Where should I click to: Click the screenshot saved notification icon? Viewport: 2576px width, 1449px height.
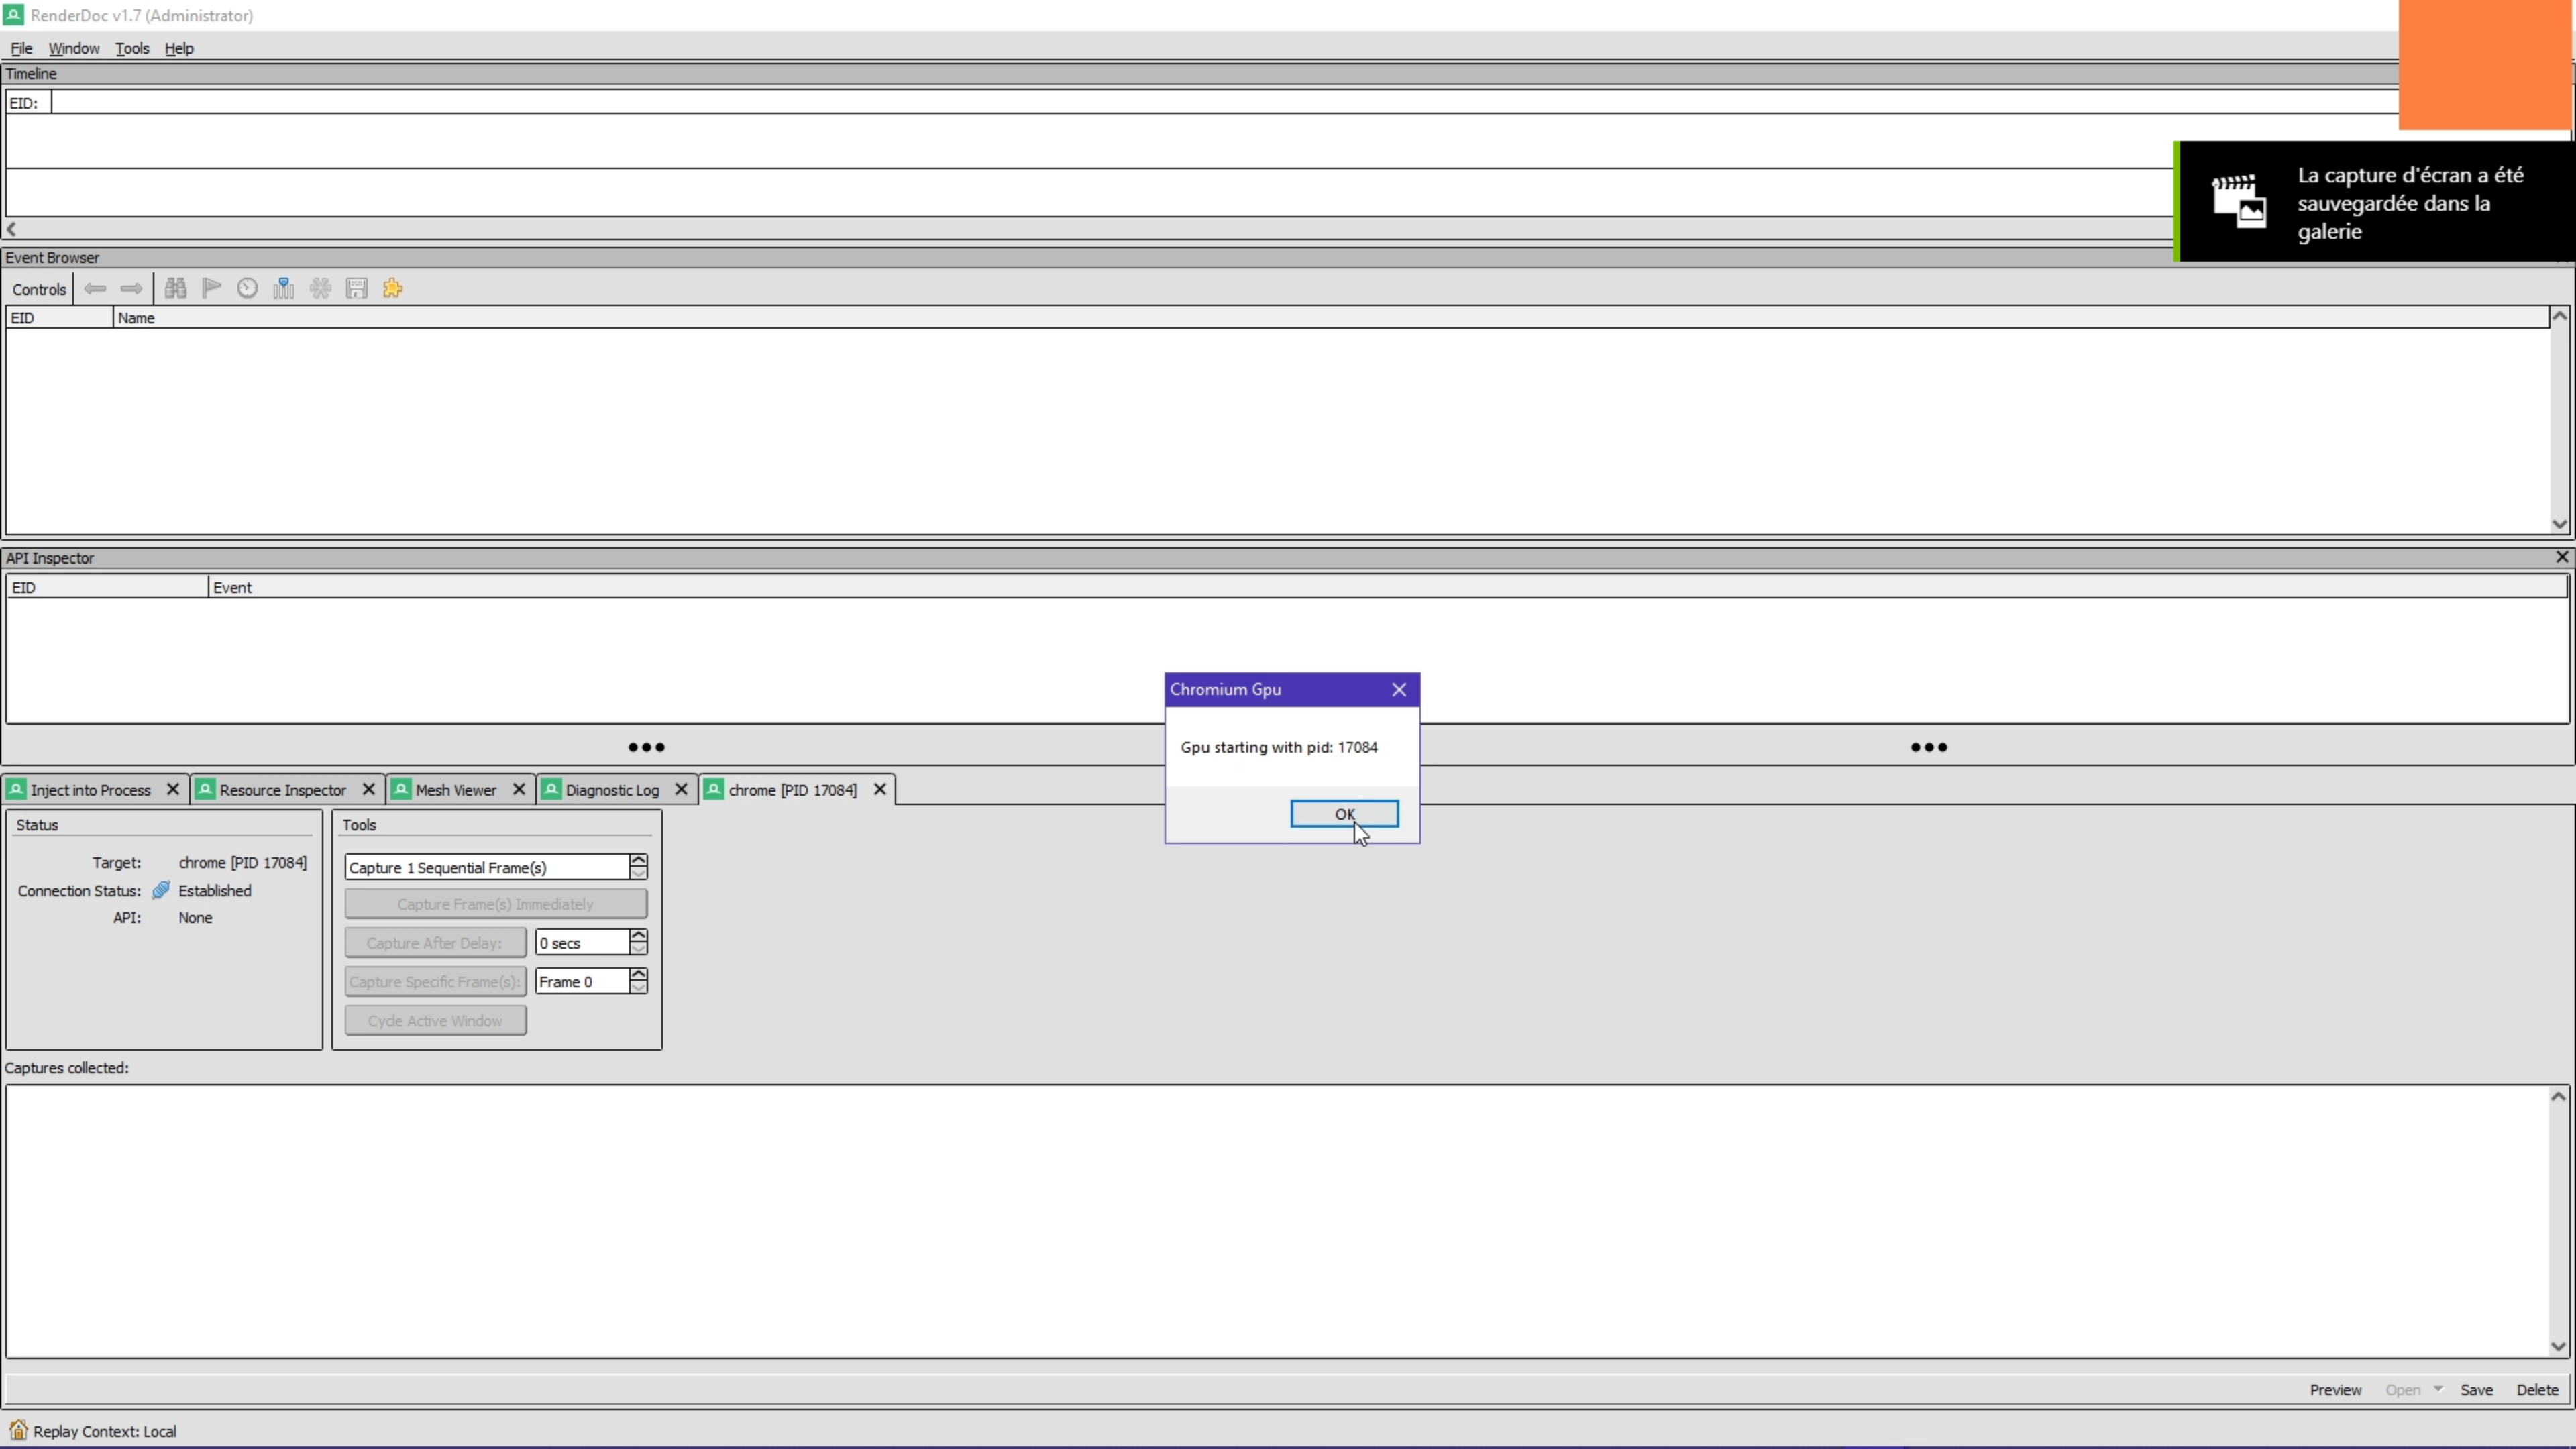click(x=2238, y=202)
